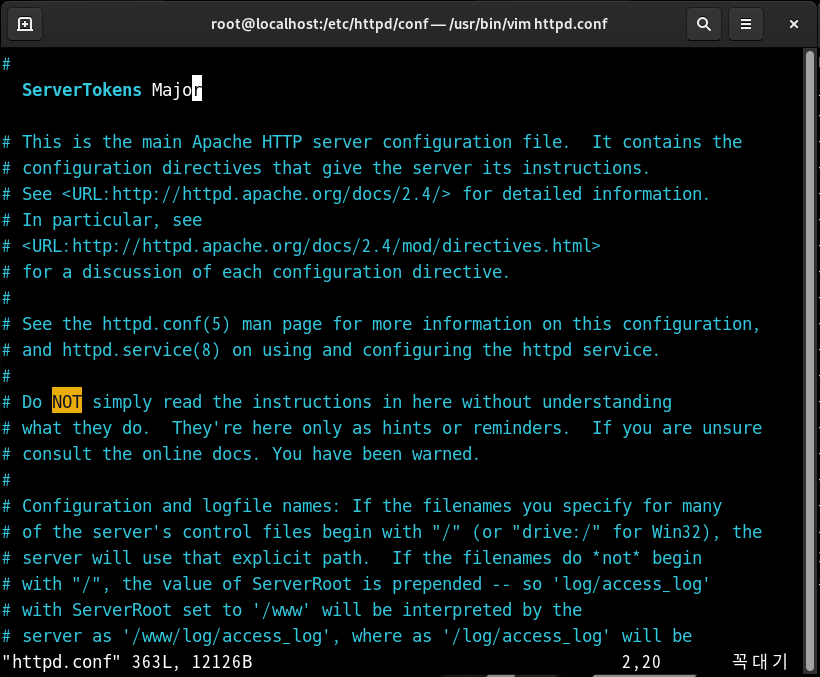Image resolution: width=820 pixels, height=677 pixels.
Task: Click 'If you are unsure' text
Action: pos(677,428)
